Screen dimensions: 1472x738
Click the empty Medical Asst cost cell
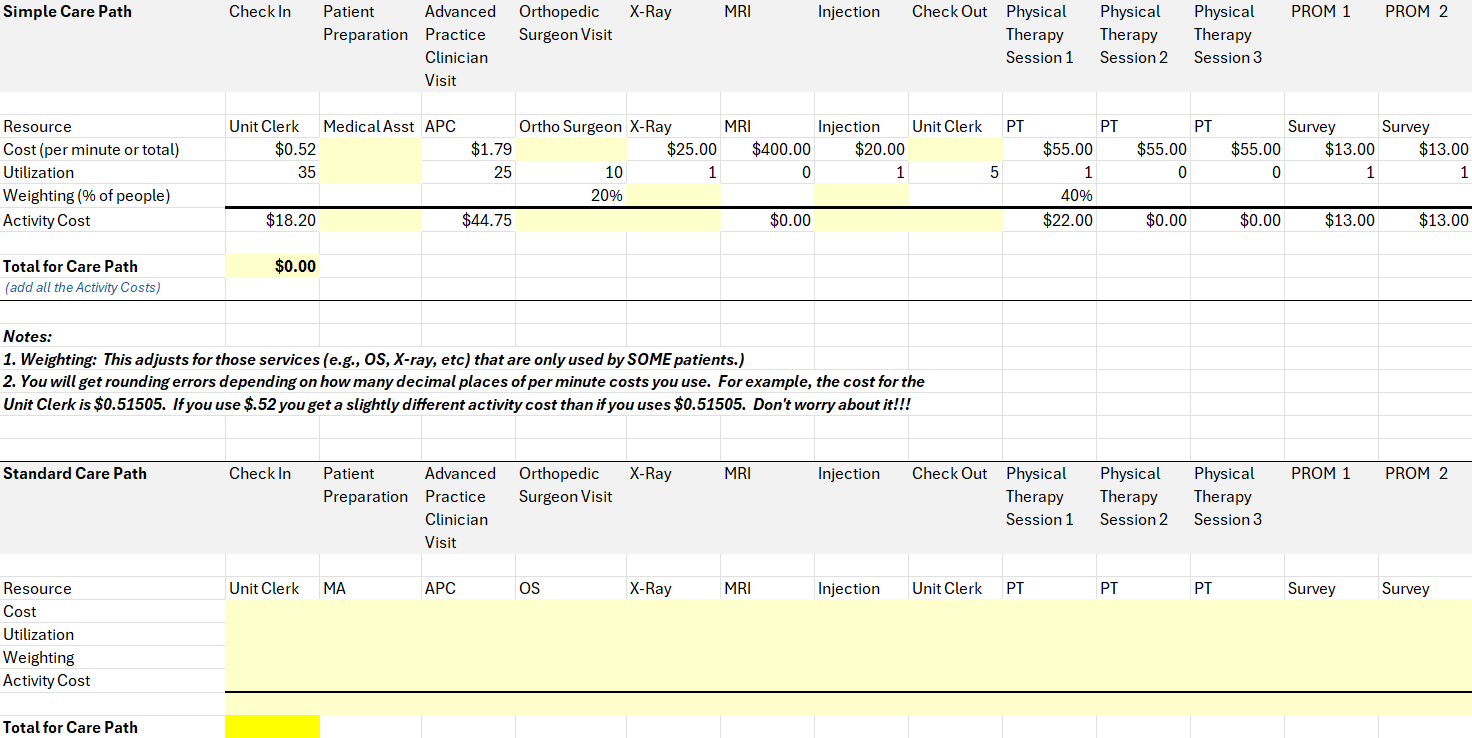[371, 150]
